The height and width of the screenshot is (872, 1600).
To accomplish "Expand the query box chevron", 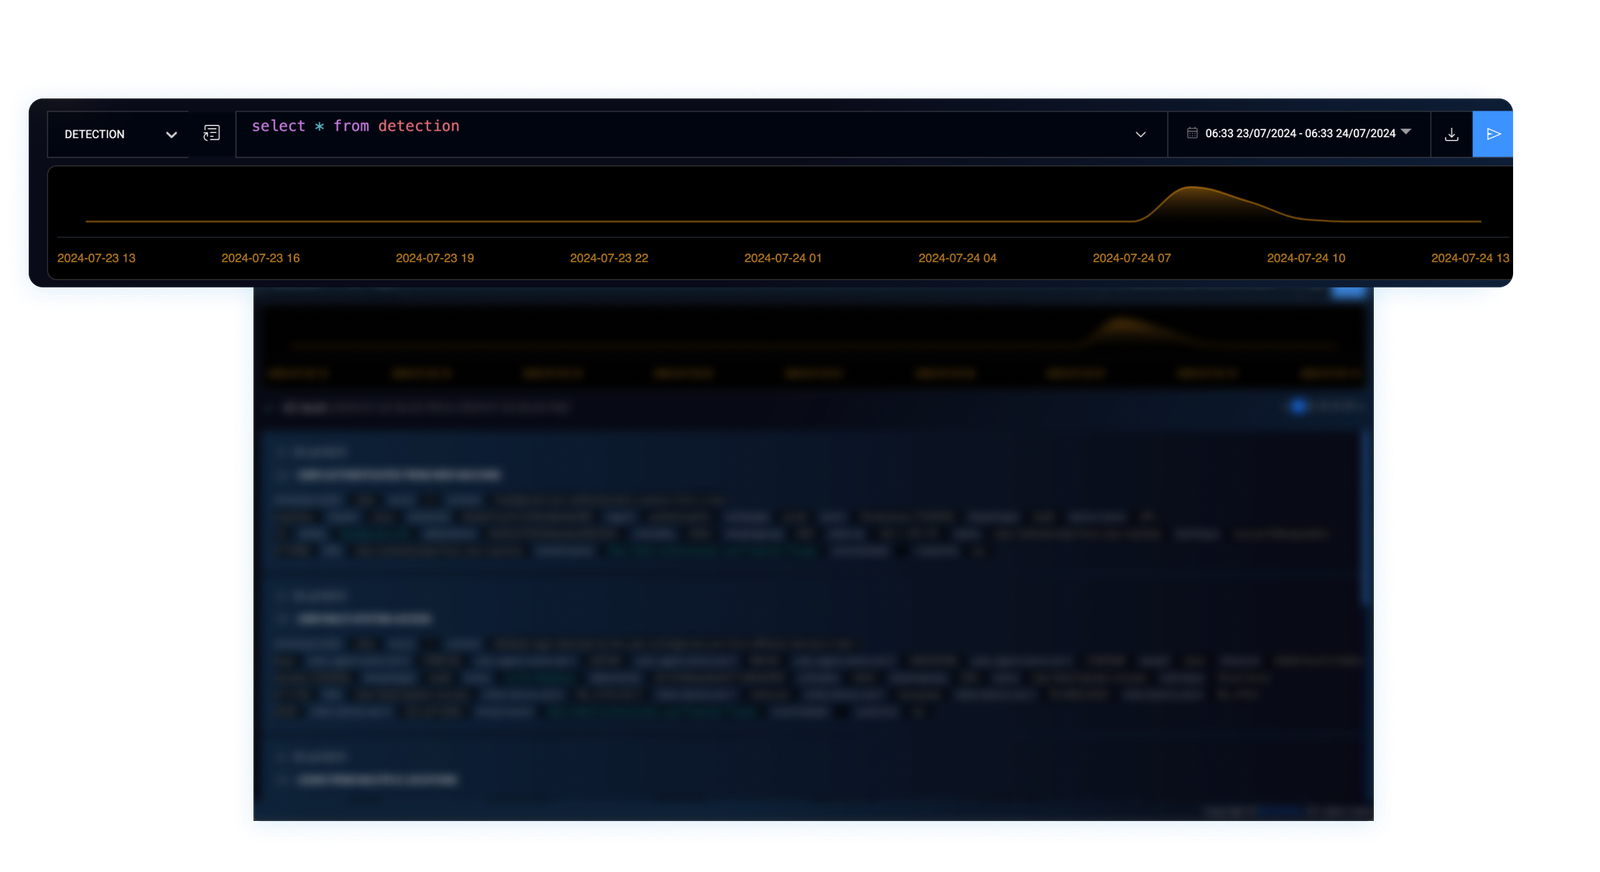I will (x=1140, y=134).
